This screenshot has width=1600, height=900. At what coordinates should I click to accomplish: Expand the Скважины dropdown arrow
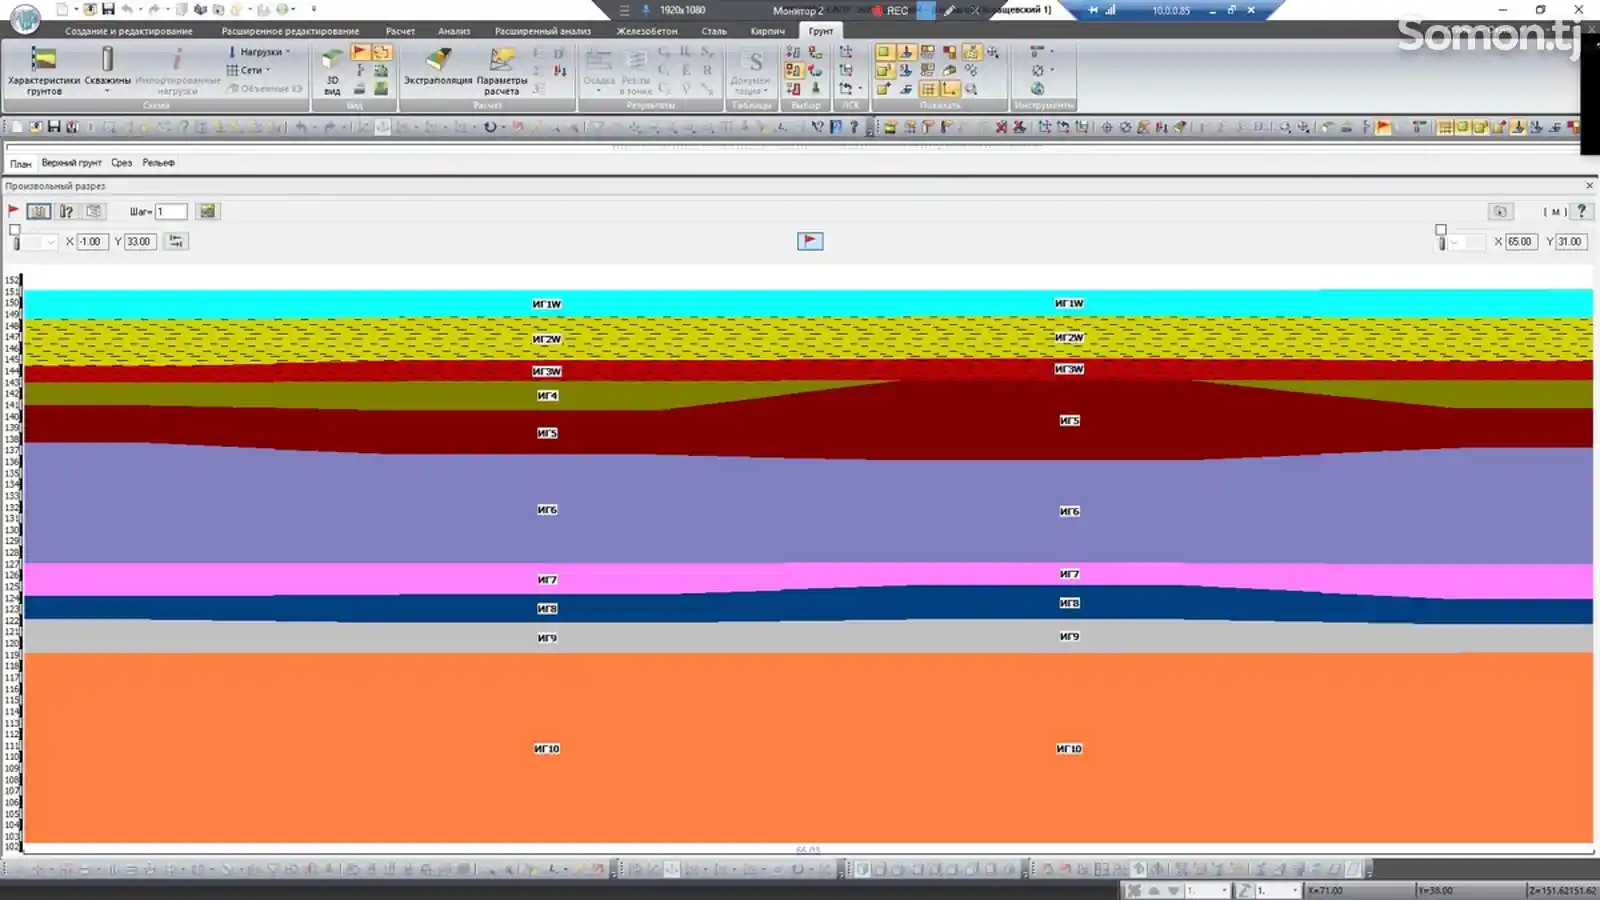point(107,91)
